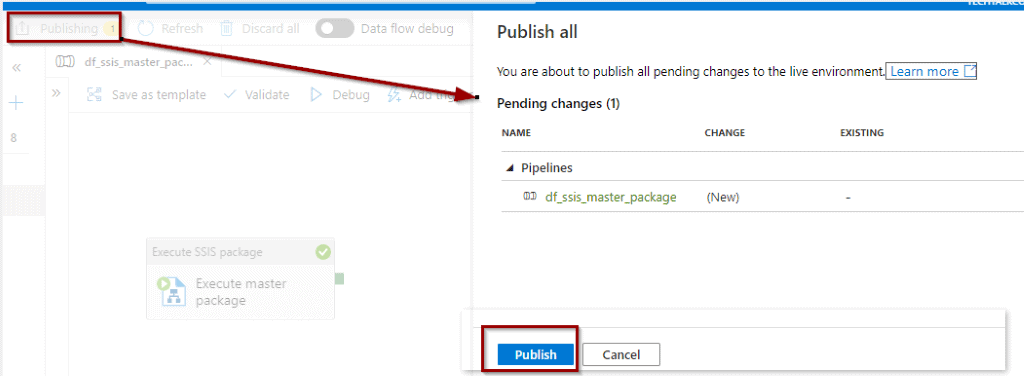Collapse the left sidebar with double chevron

17,67
